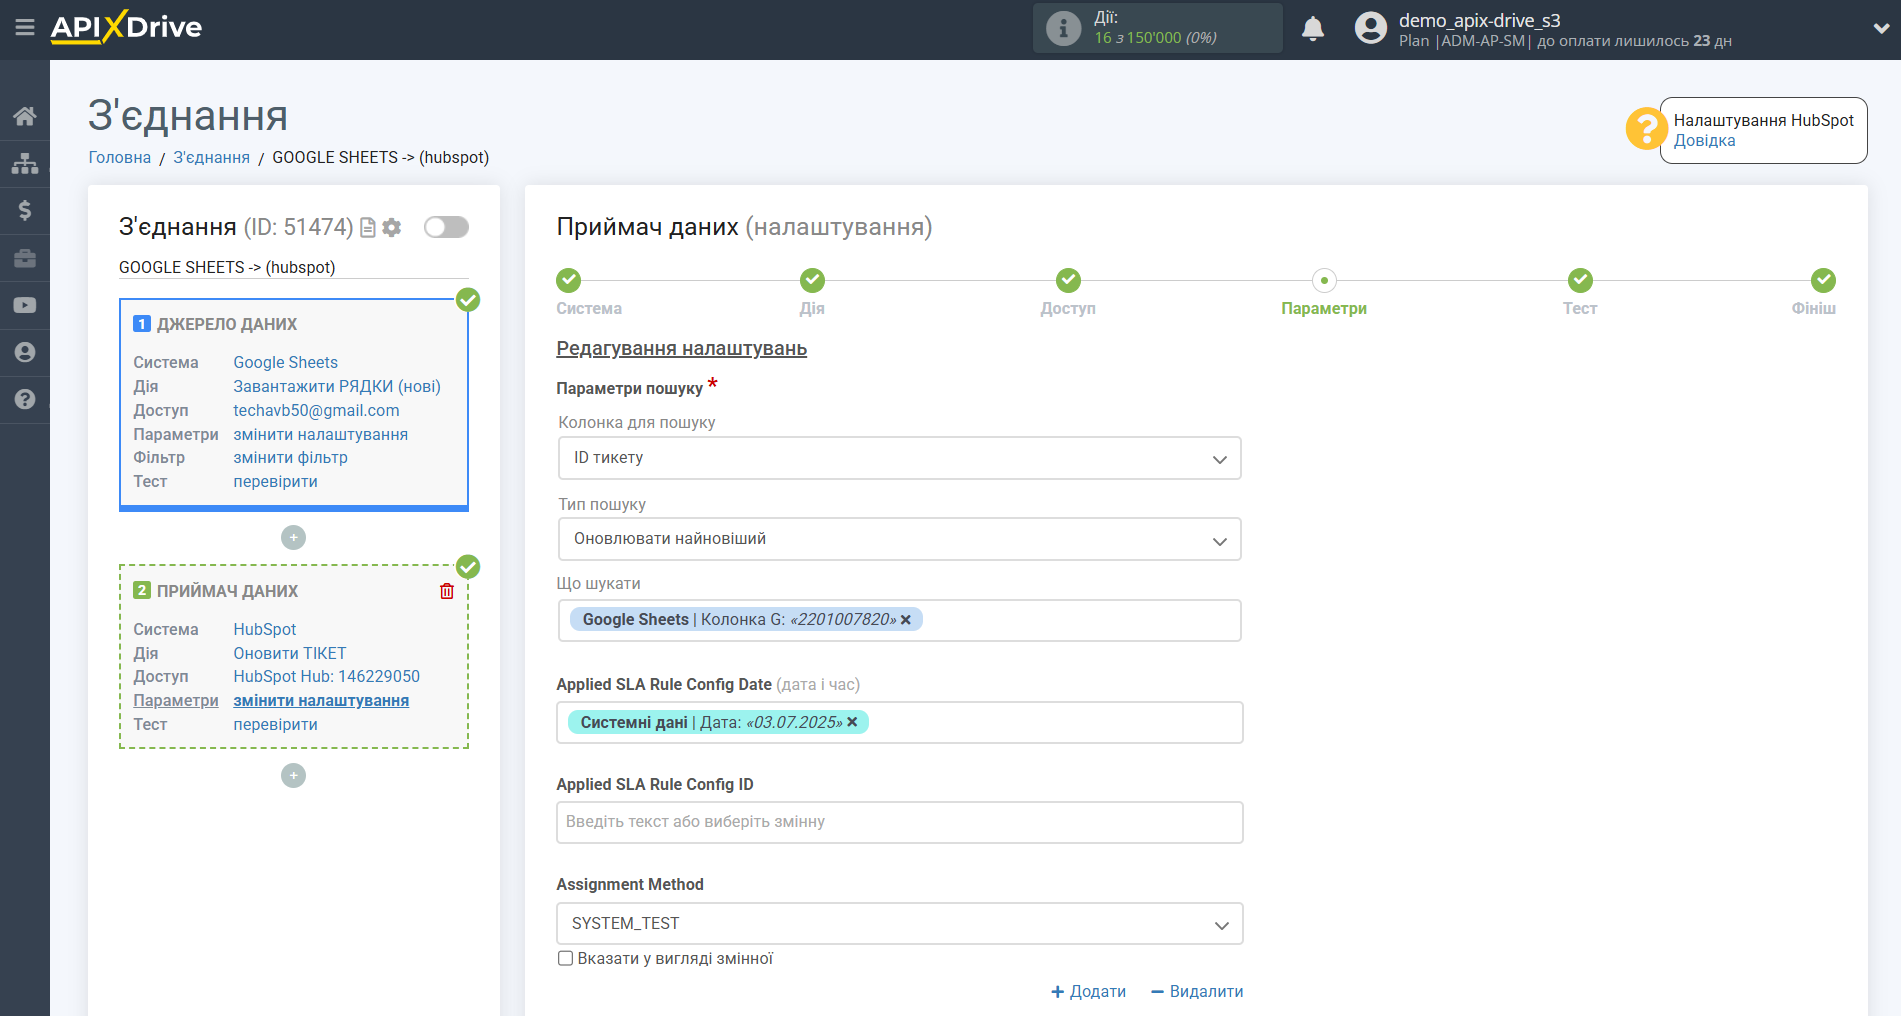Click 'Завантажити РЯДКИ (нові)' action link
The height and width of the screenshot is (1016, 1901).
[337, 387]
